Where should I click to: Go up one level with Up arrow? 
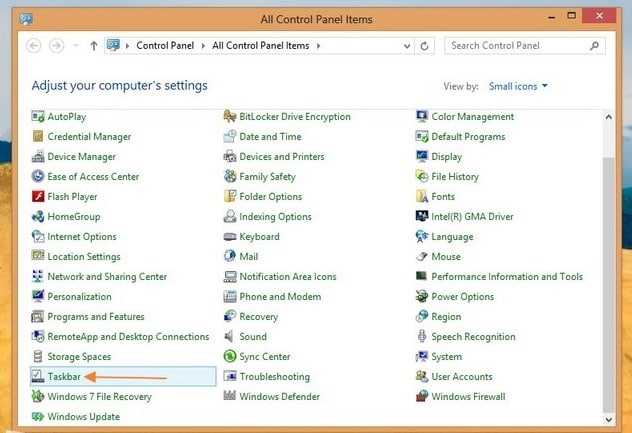click(94, 46)
